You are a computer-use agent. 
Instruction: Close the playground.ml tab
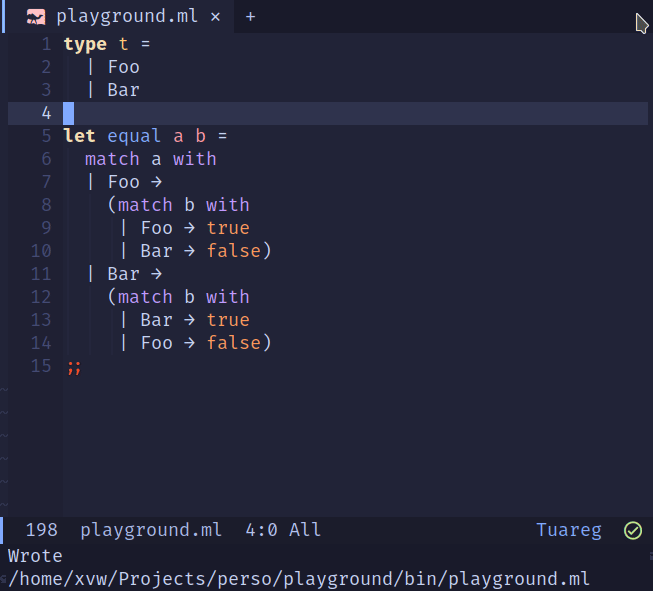pos(215,17)
